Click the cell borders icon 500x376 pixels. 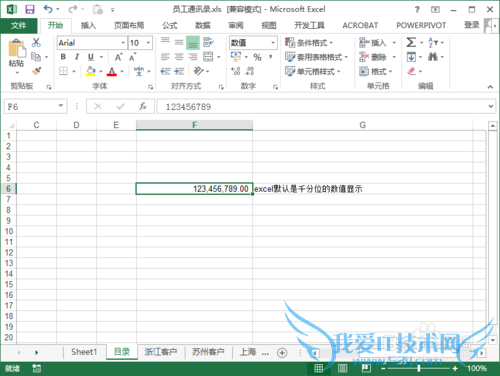pos(63,71)
